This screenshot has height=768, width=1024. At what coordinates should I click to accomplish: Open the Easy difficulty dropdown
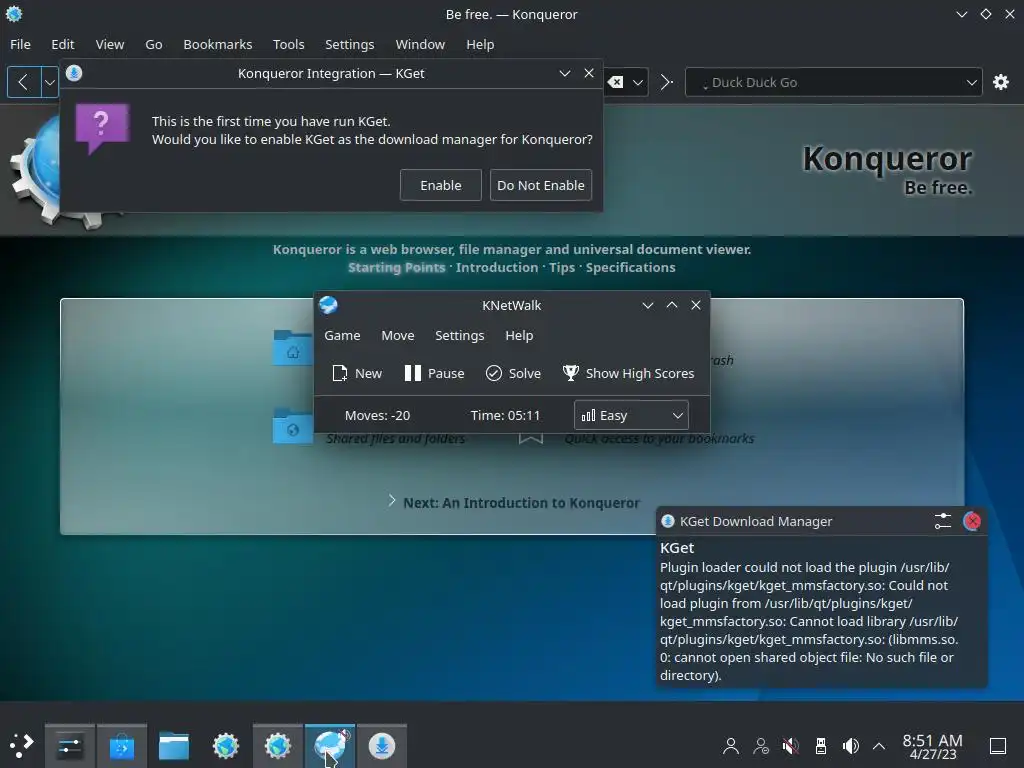pyautogui.click(x=631, y=415)
